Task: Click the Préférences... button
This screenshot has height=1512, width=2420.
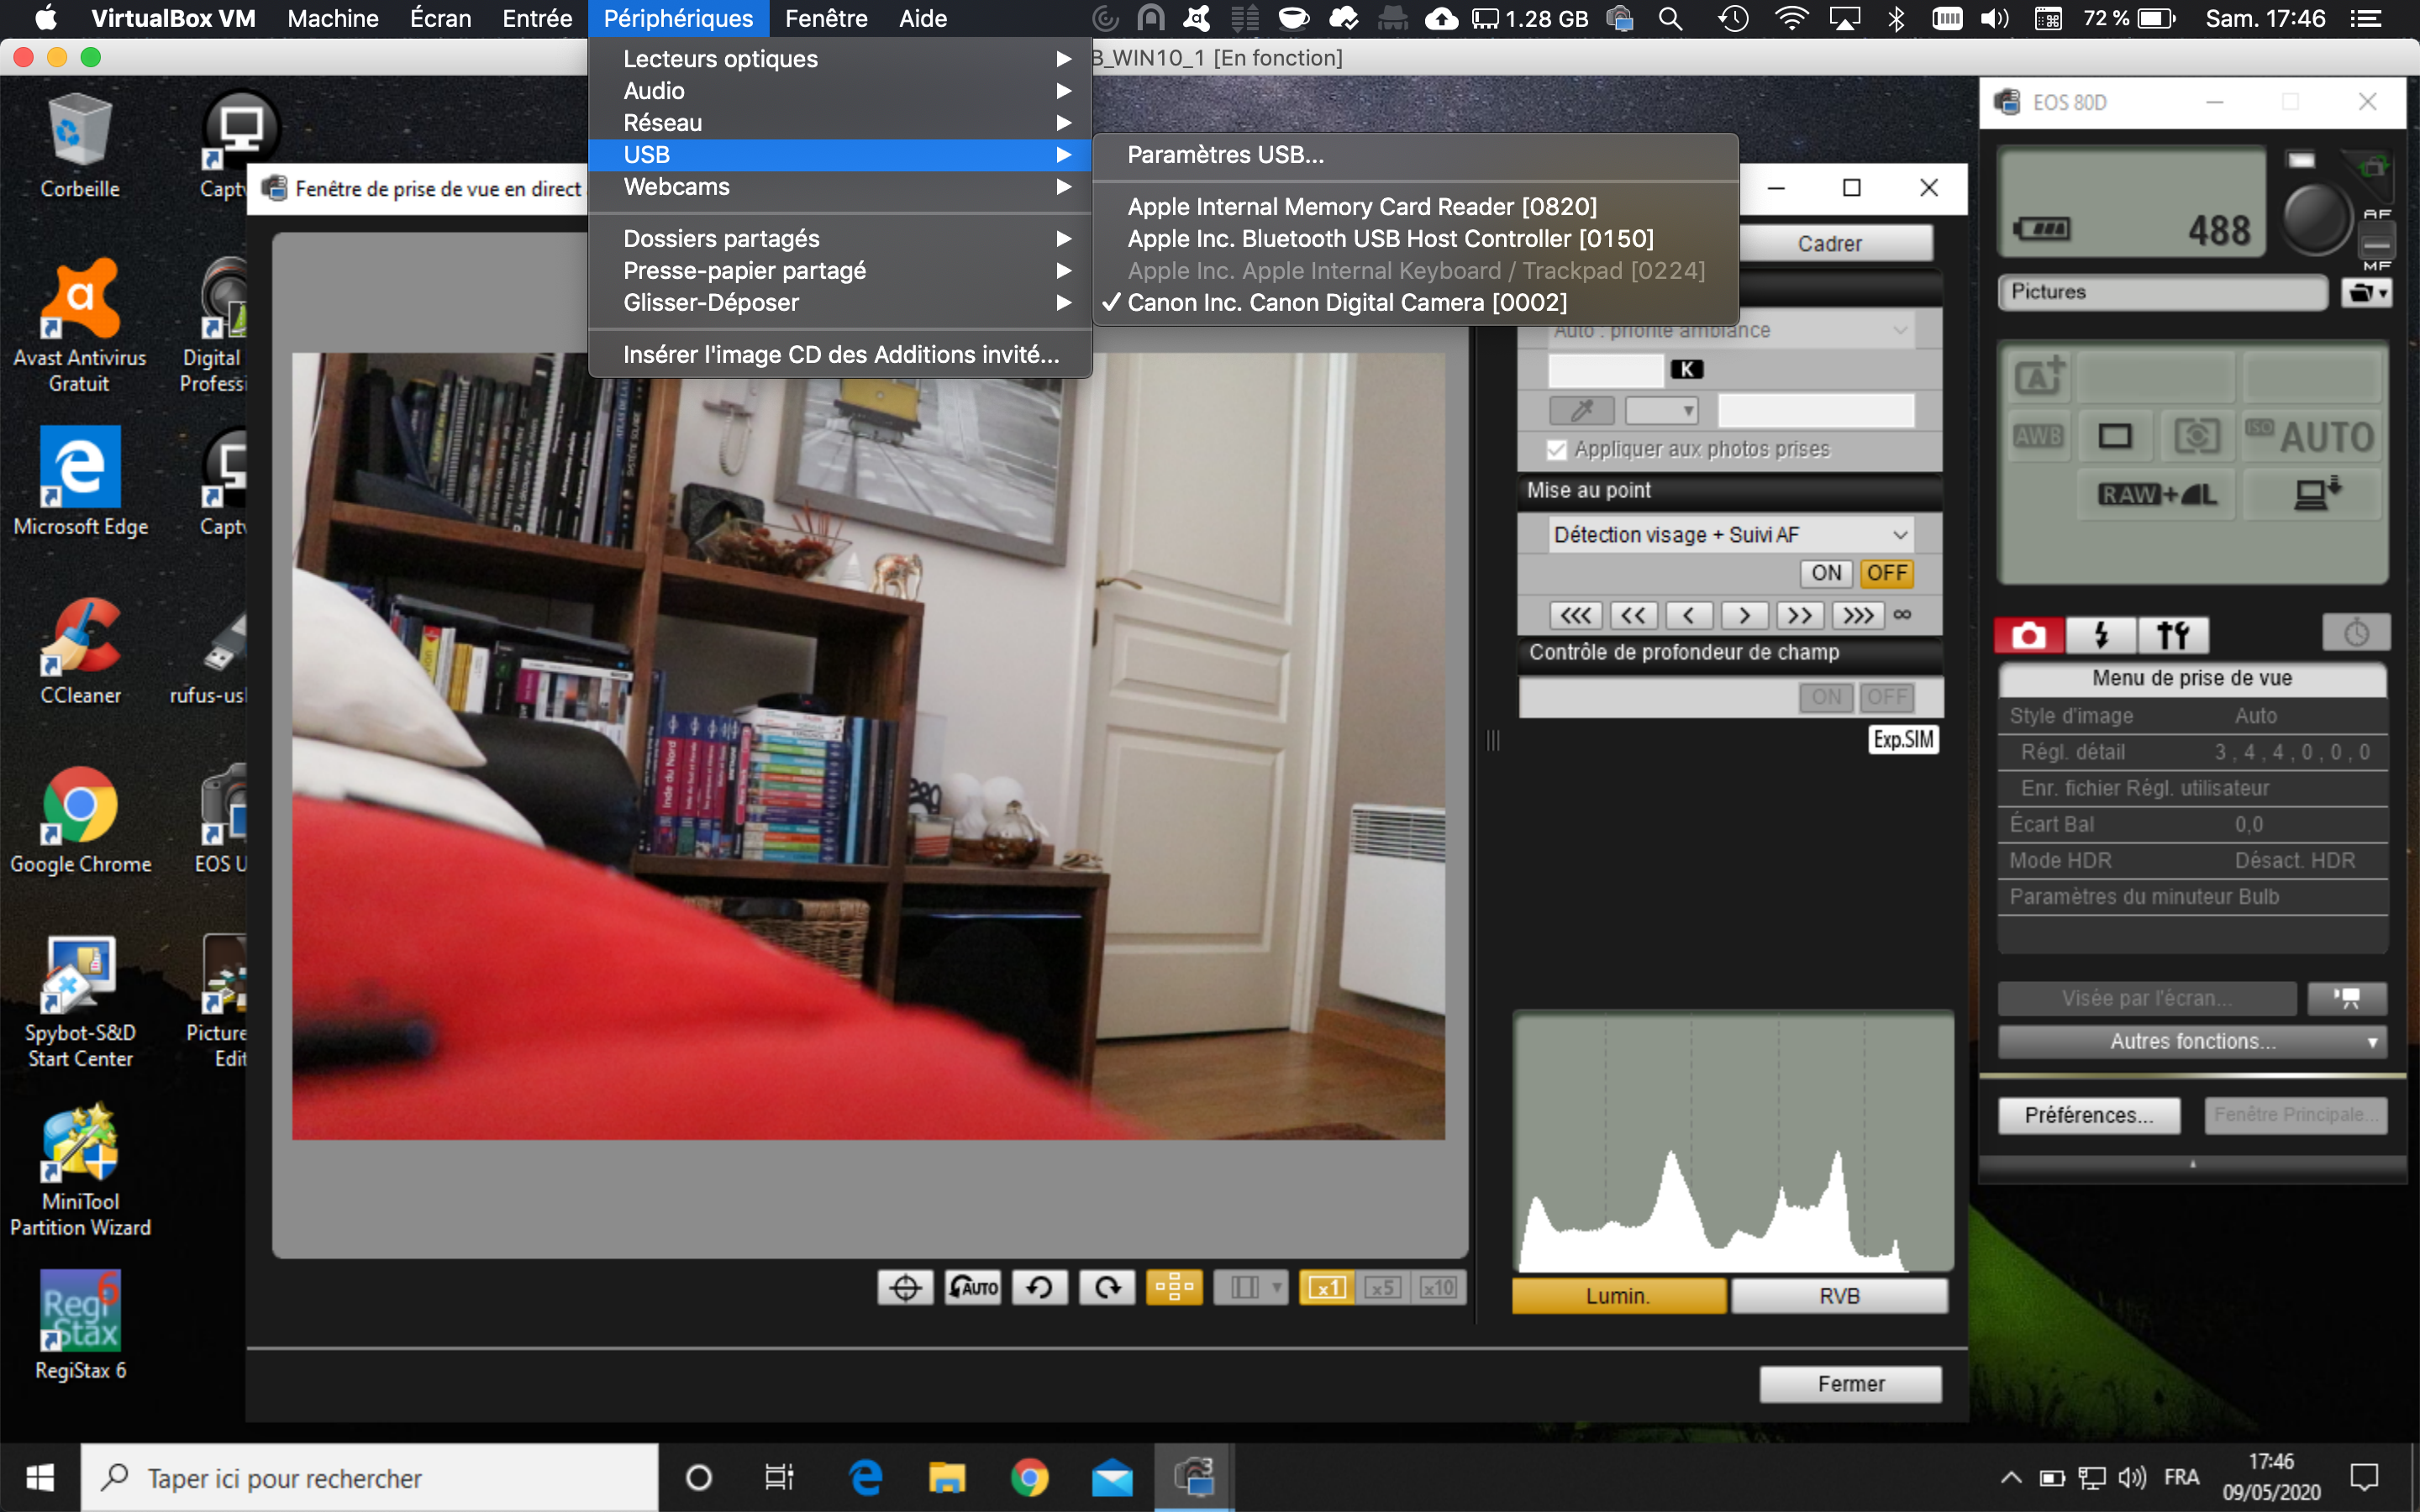Action: pyautogui.click(x=2088, y=1115)
